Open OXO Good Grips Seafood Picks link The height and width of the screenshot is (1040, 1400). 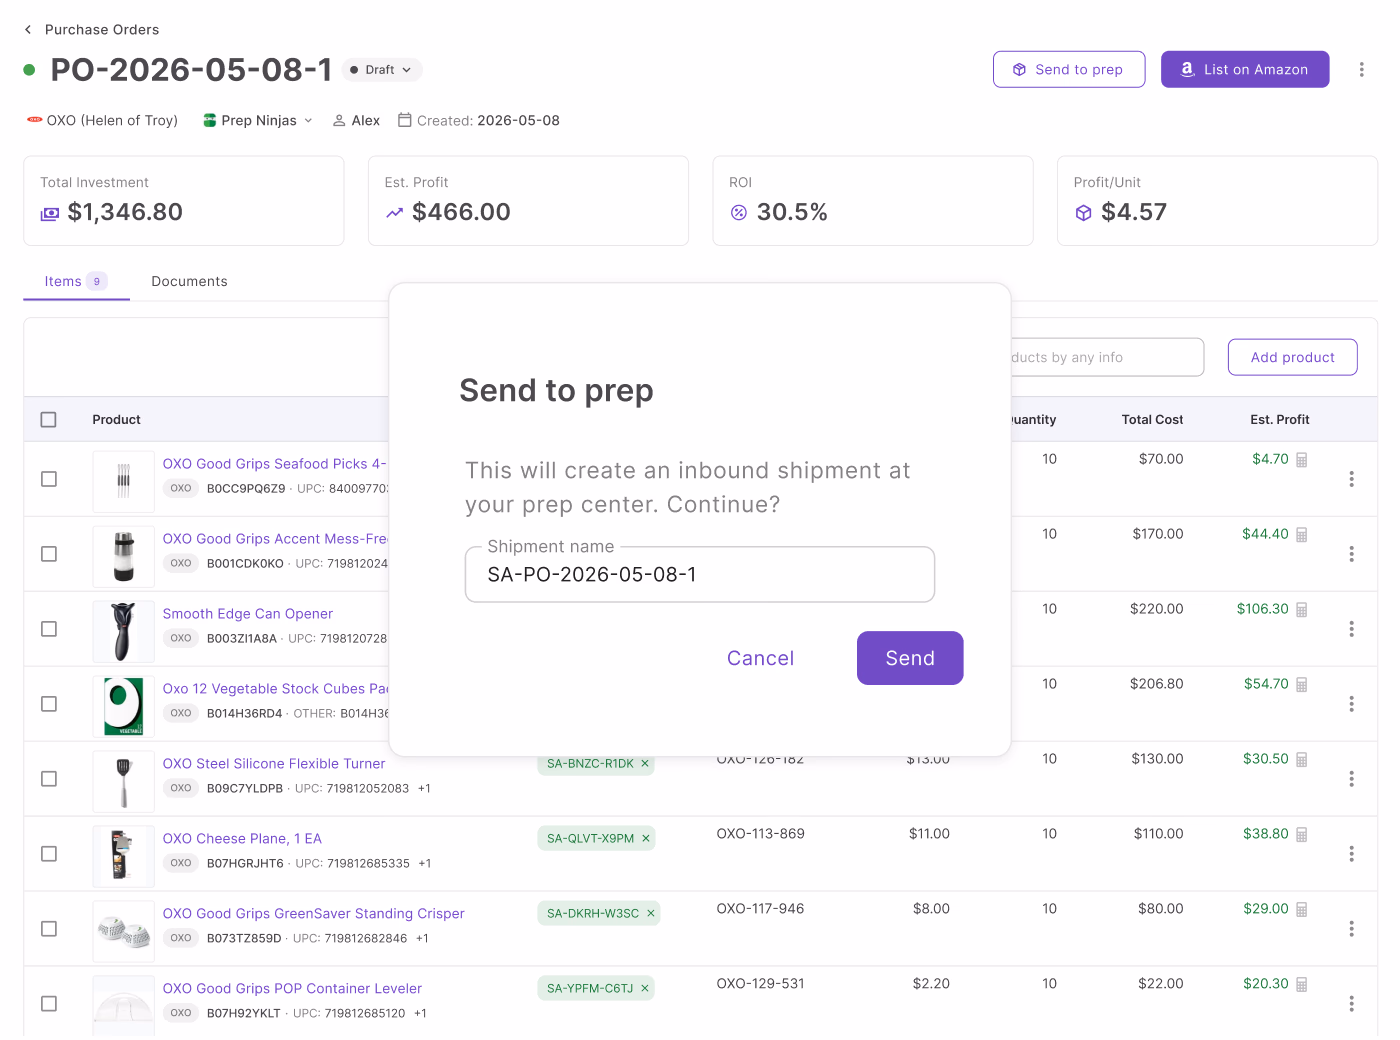coord(275,464)
